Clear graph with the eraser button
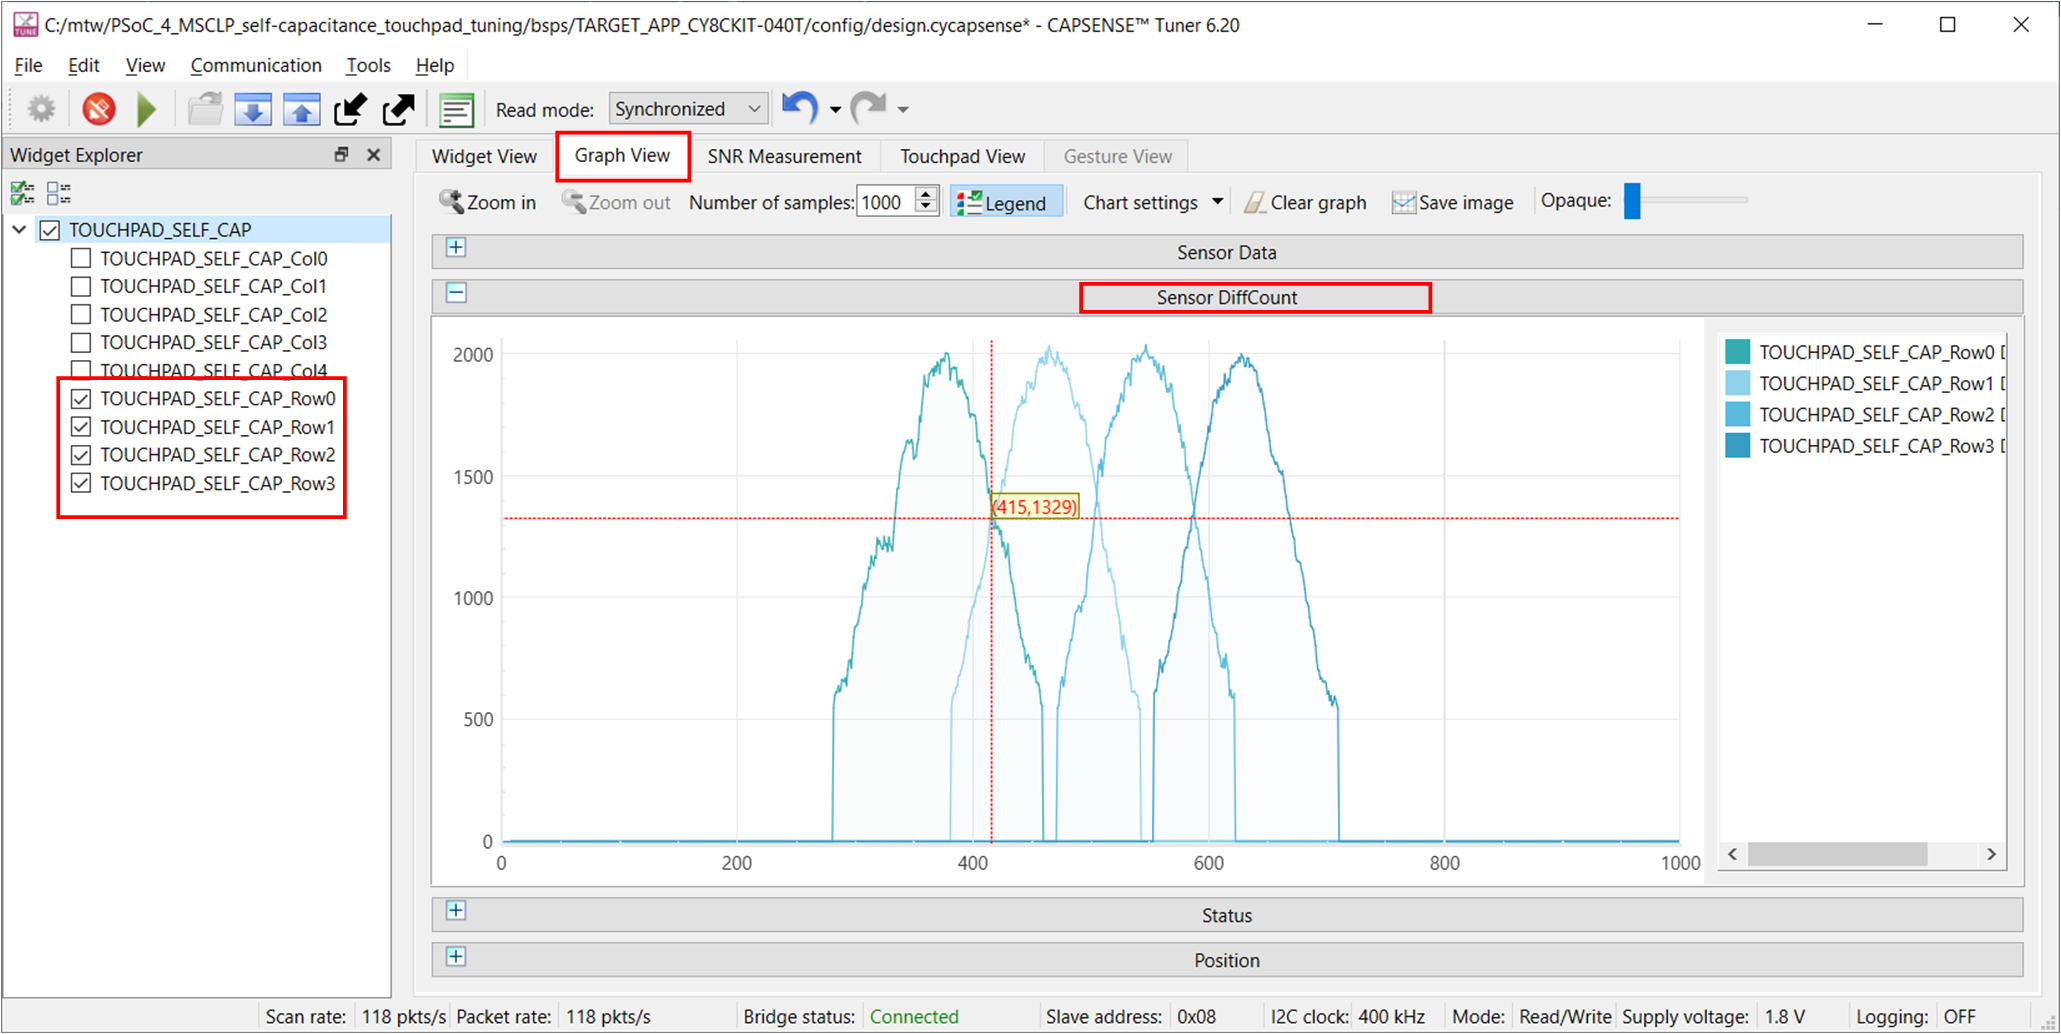2061x1034 pixels. [x=1305, y=202]
